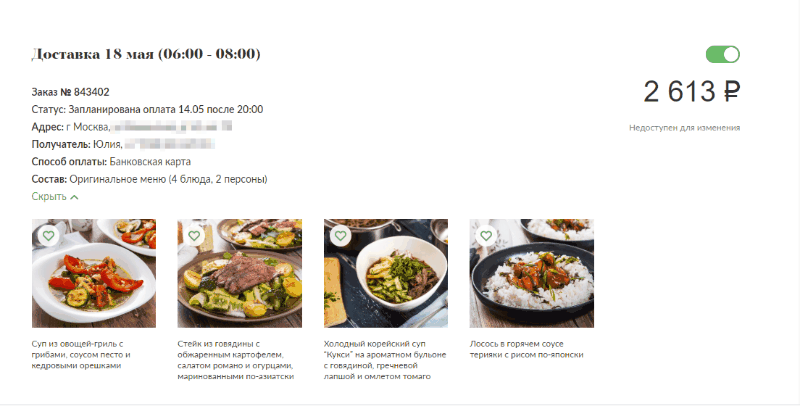This screenshot has height=406, width=800.
Task: Click dish title Холодный корейский суп Кукси
Action: click(385, 360)
